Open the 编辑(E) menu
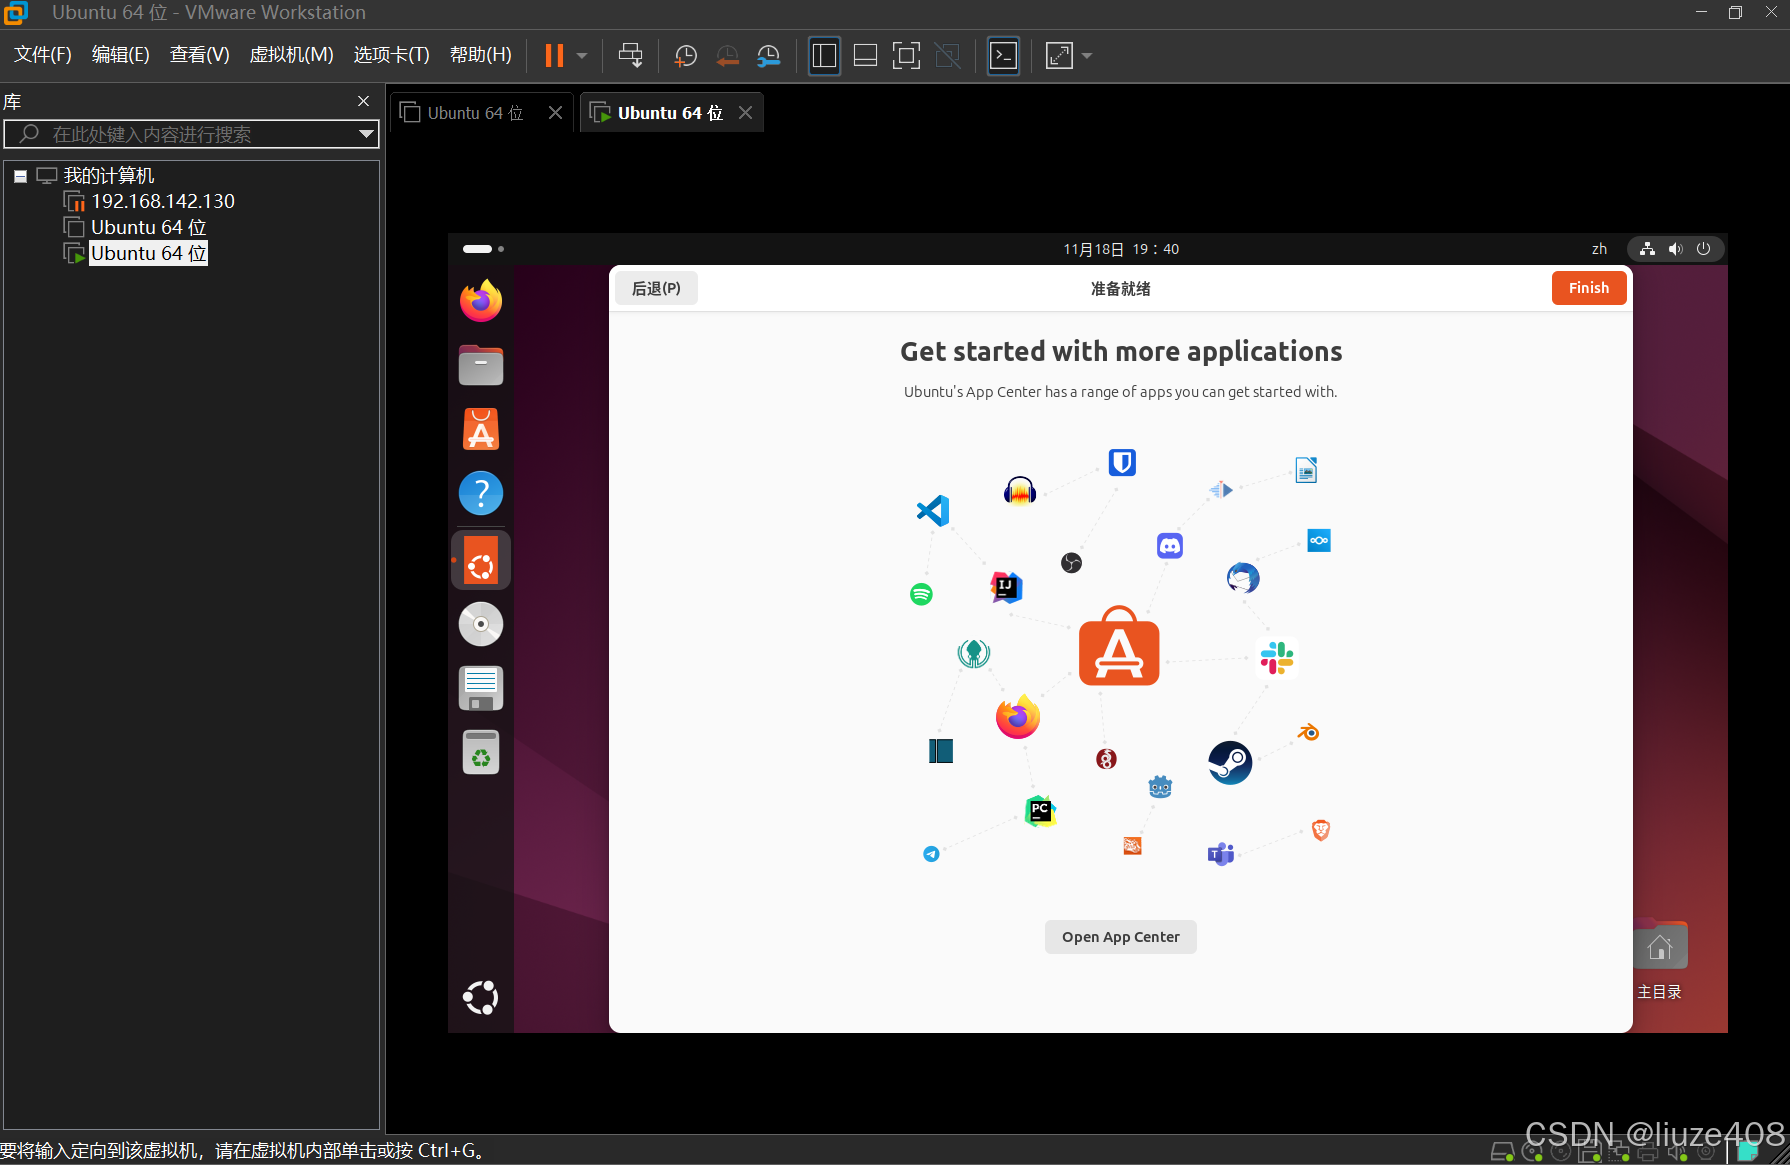Viewport: 1790px width, 1165px height. pos(121,55)
